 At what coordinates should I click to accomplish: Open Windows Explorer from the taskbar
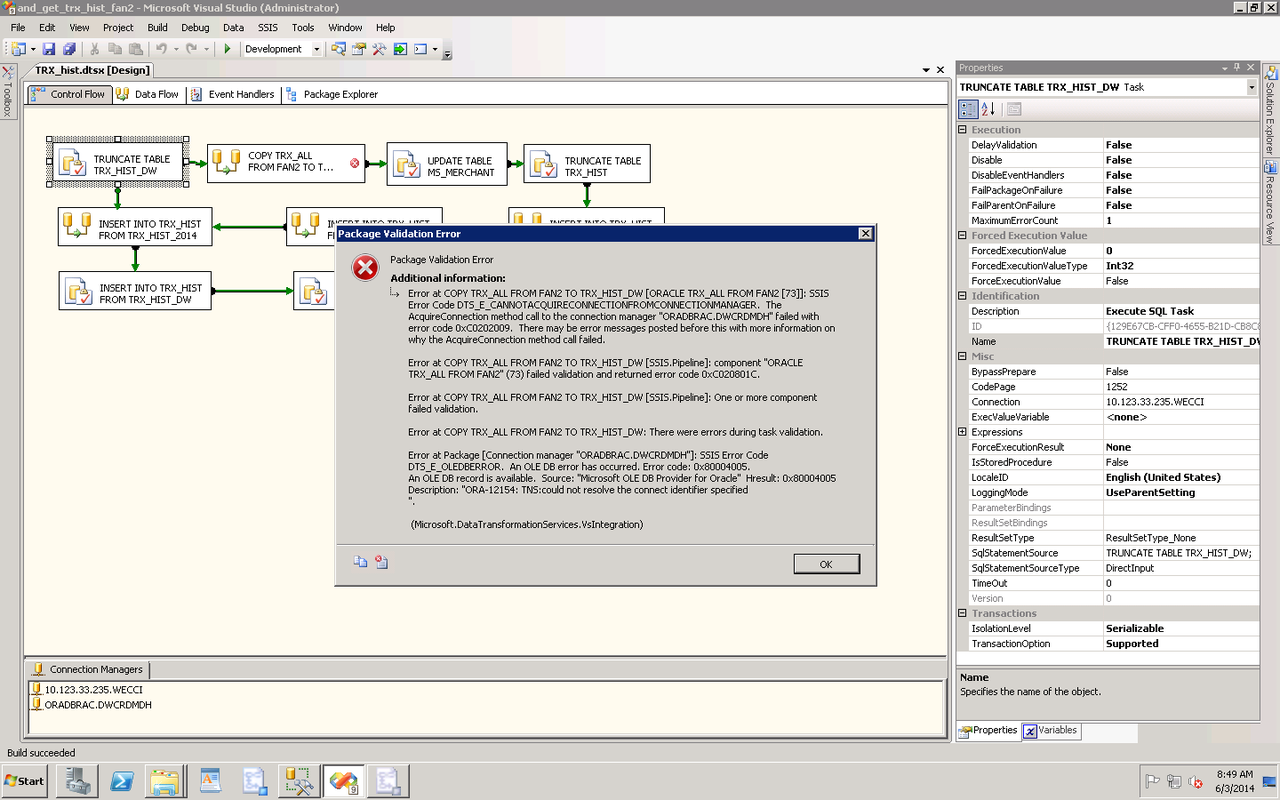165,780
